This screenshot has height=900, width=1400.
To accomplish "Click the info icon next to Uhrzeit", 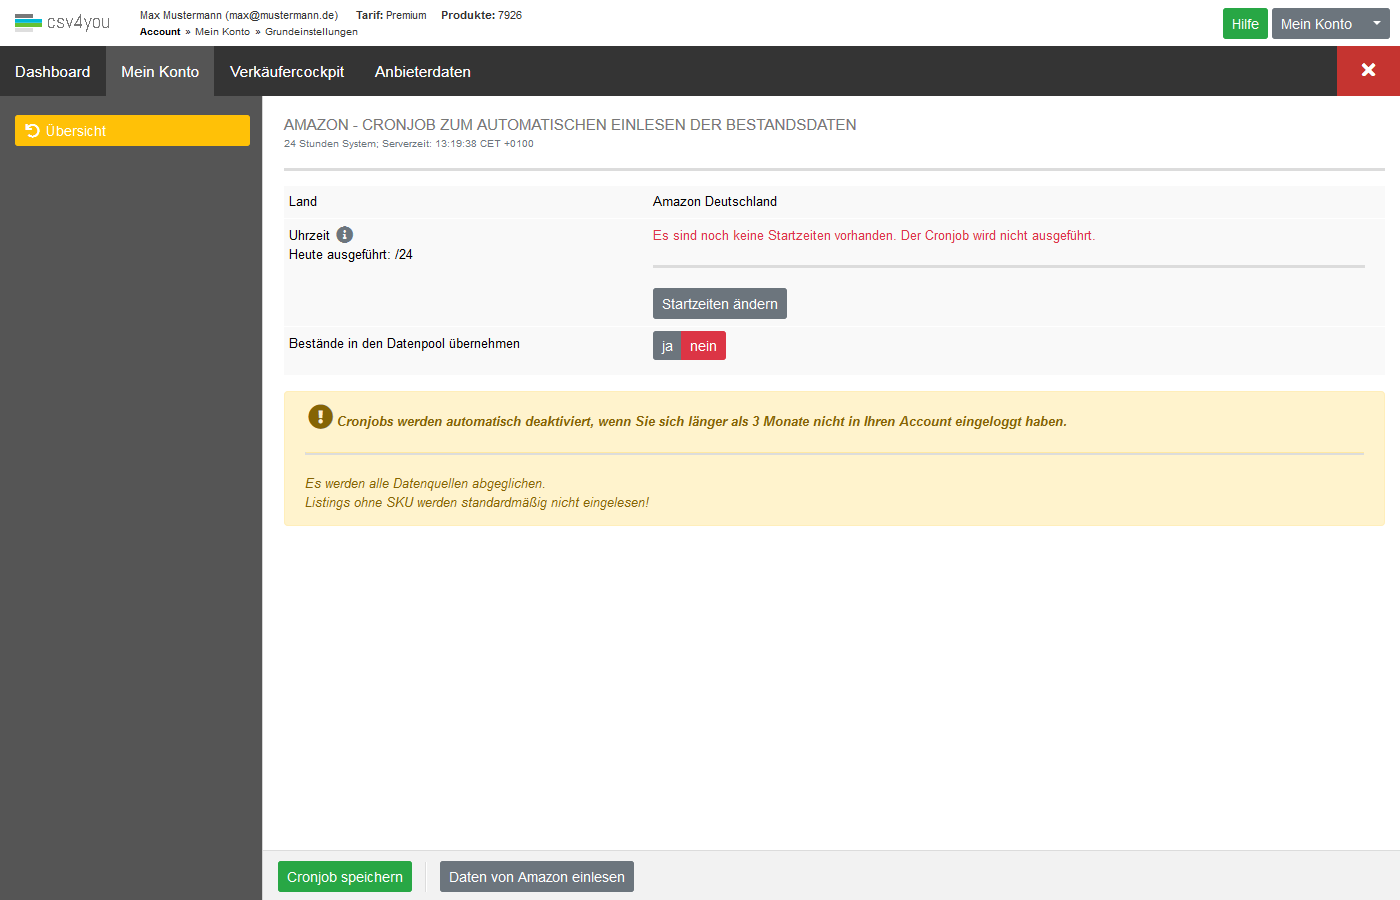I will click(345, 235).
